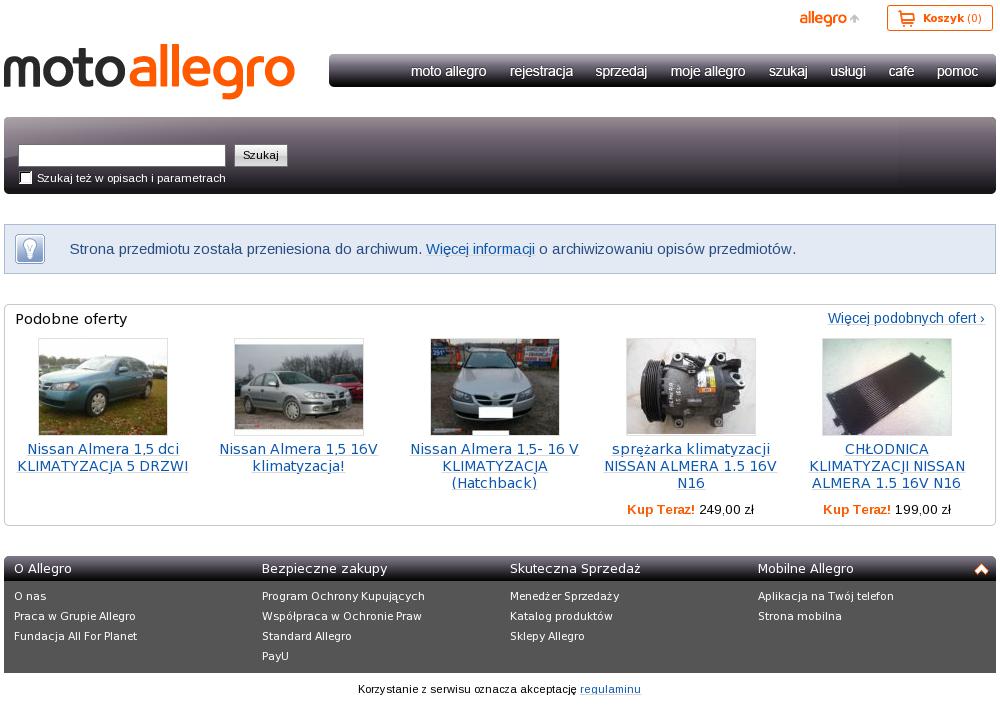Open 'Katalog produktów' footer link
The width and height of the screenshot is (1000, 709).
[x=561, y=617]
